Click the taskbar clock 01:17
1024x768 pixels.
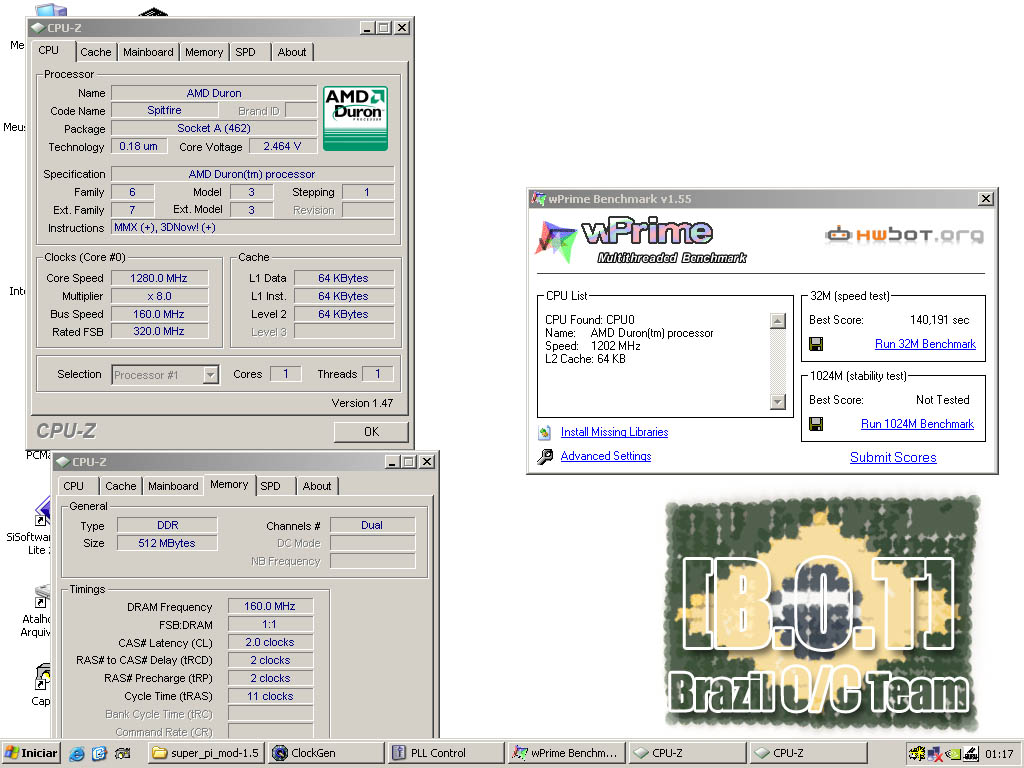999,754
